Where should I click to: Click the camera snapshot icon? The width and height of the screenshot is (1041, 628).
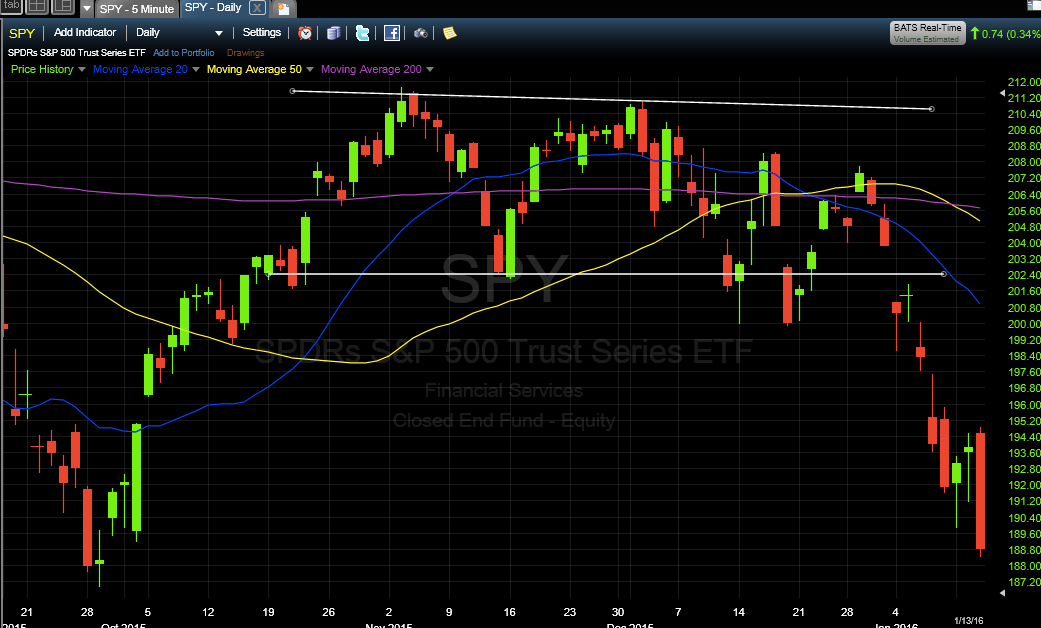[x=420, y=33]
